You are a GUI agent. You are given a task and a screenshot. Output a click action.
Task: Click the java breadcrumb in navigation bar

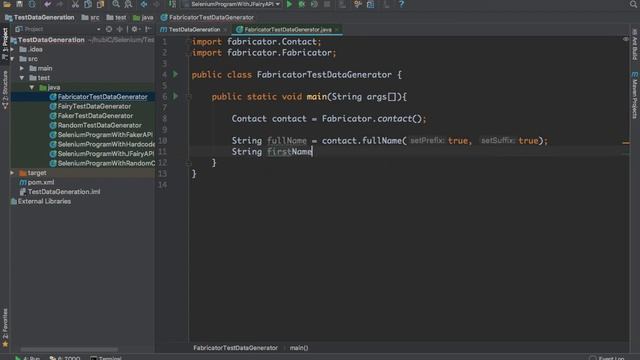[143, 18]
